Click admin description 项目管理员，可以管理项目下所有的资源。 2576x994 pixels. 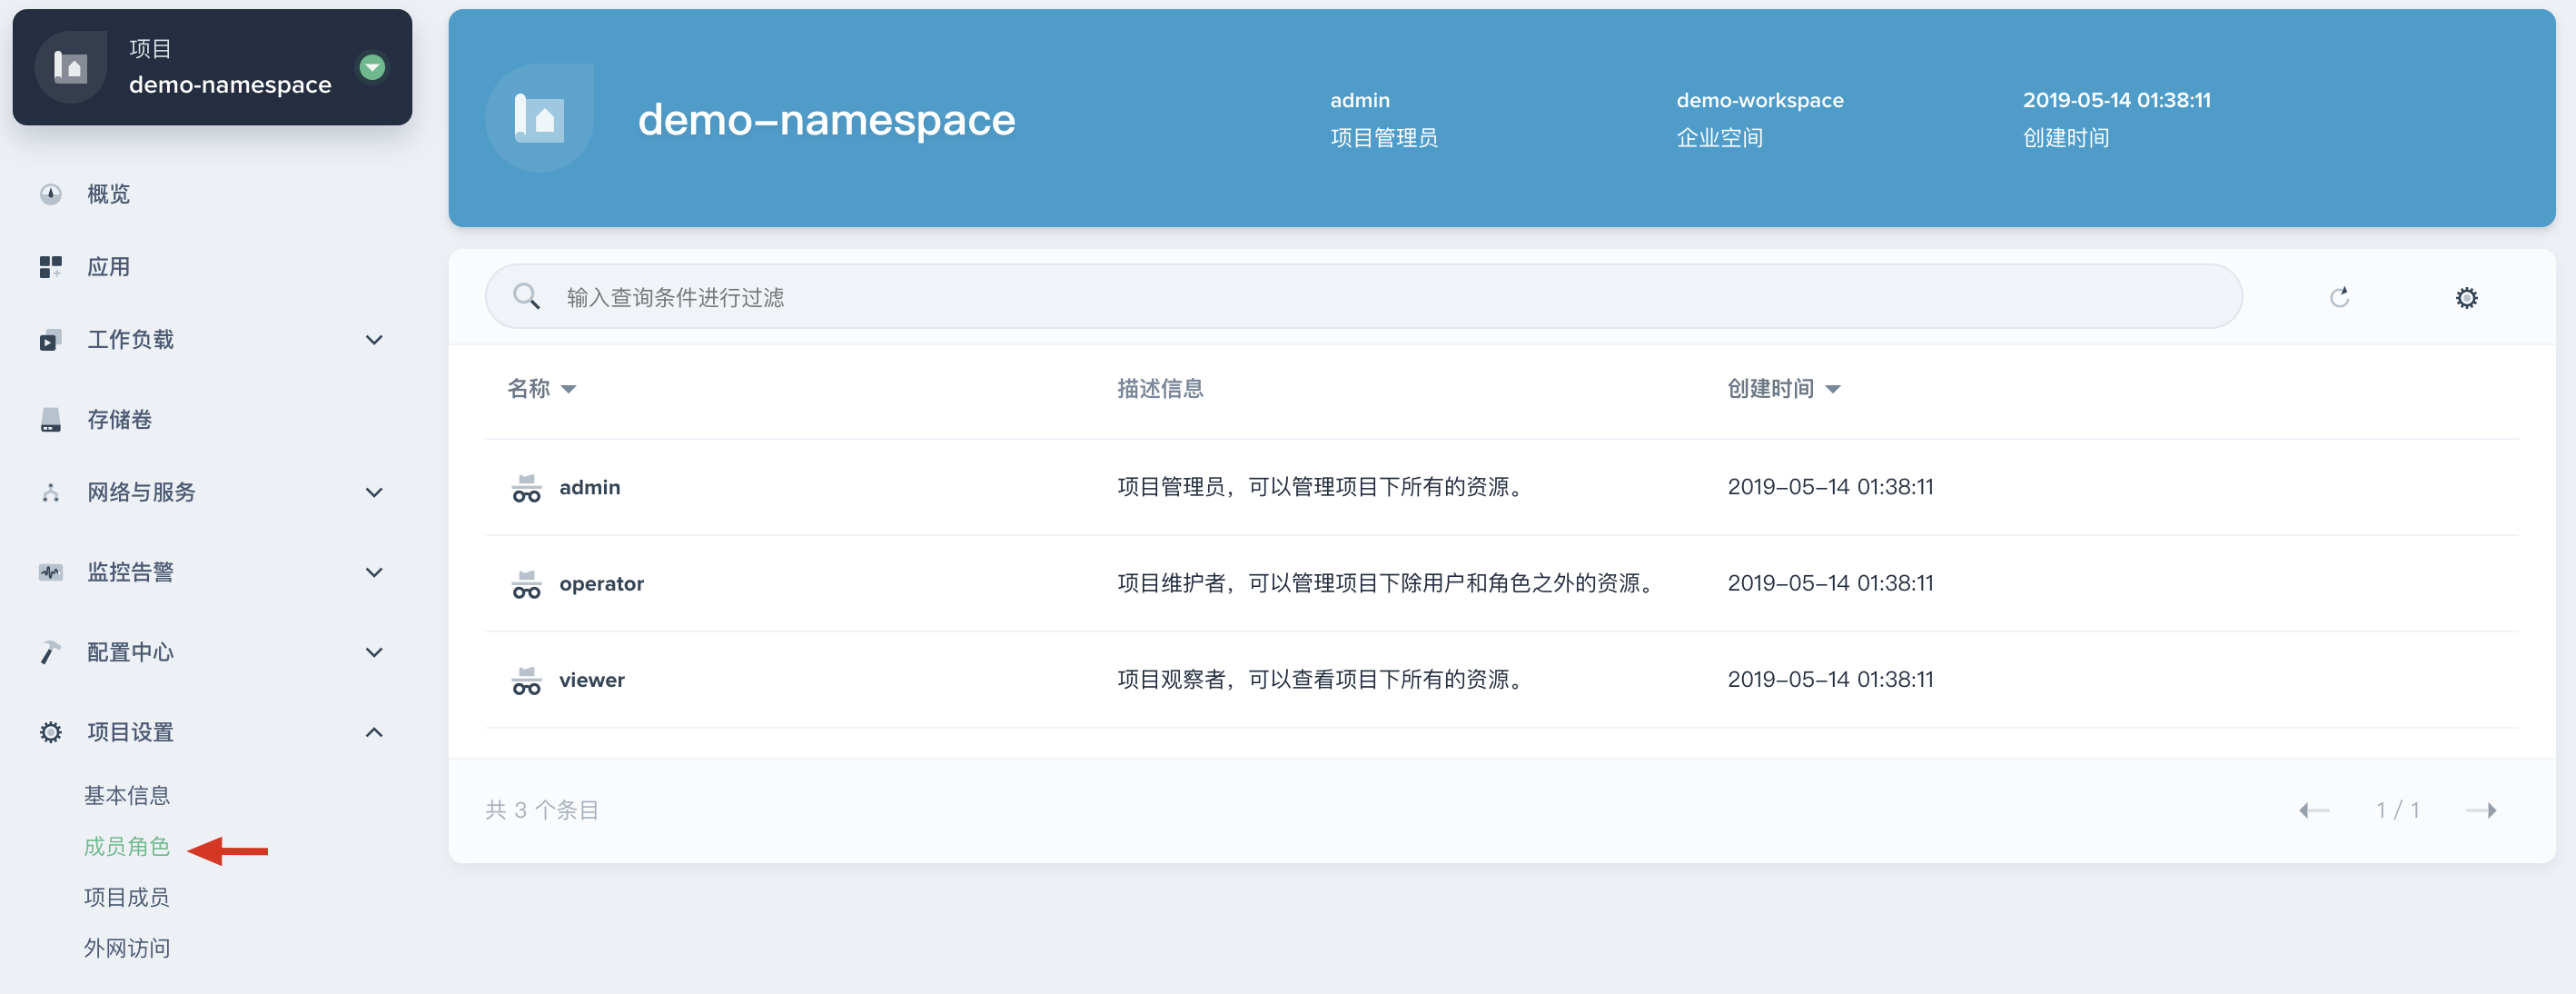point(1322,487)
